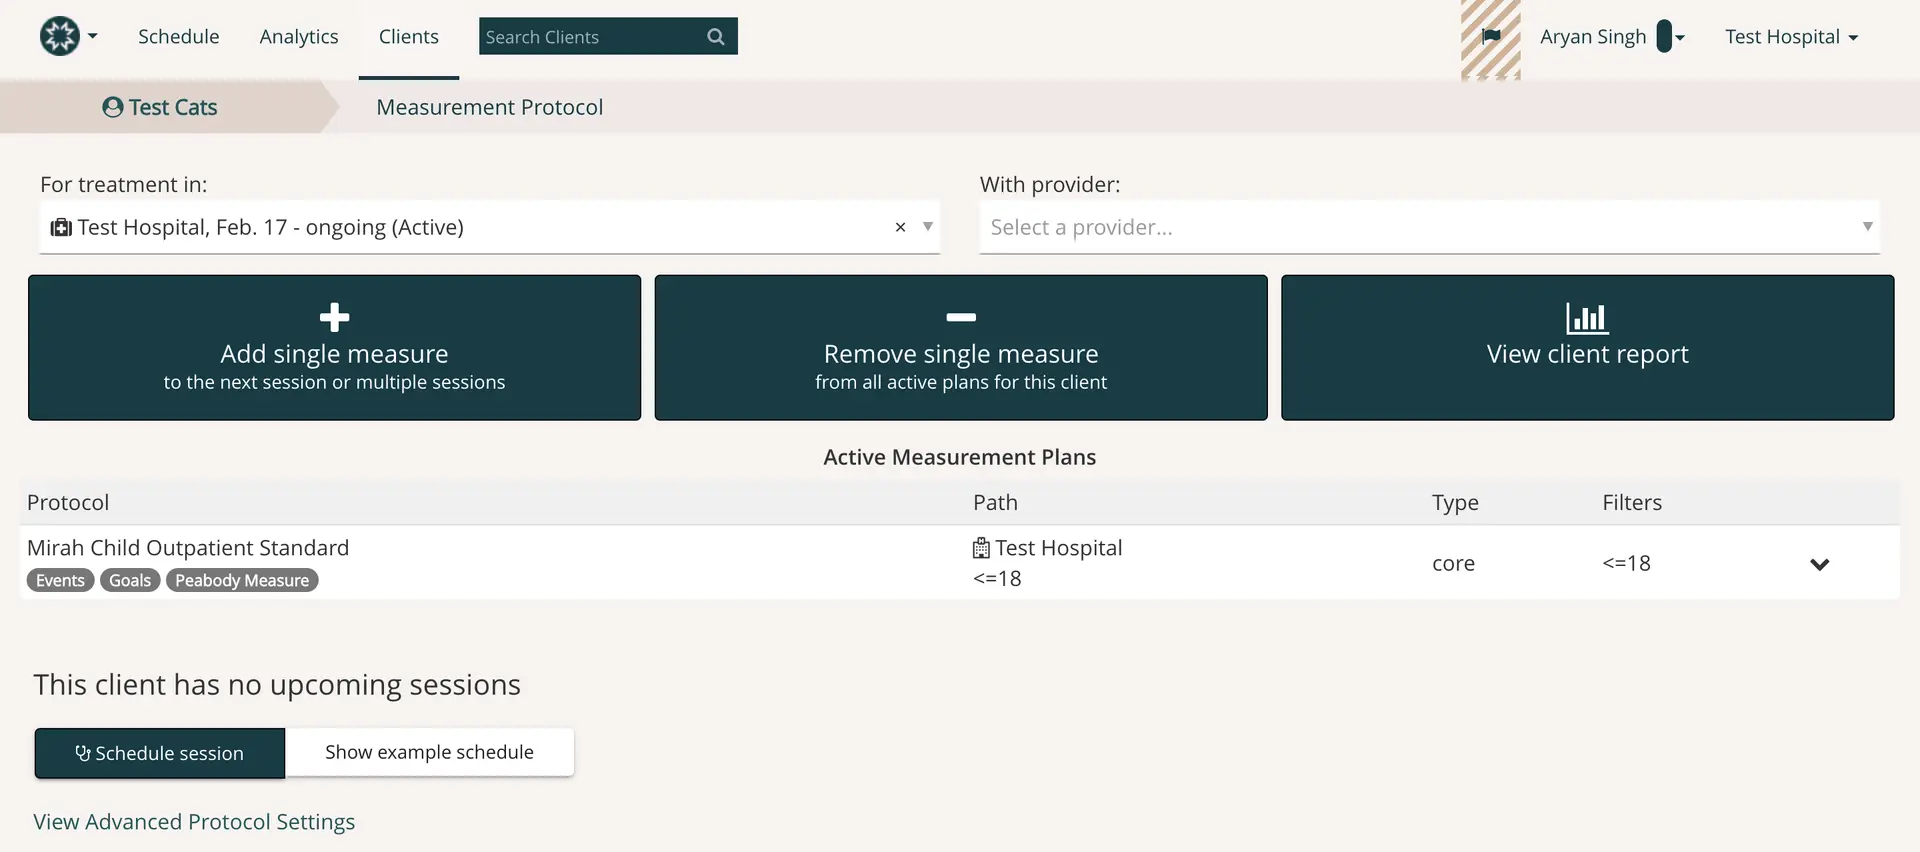This screenshot has height=852, width=1920.
Task: Switch to the Analytics tab
Action: 298,36
